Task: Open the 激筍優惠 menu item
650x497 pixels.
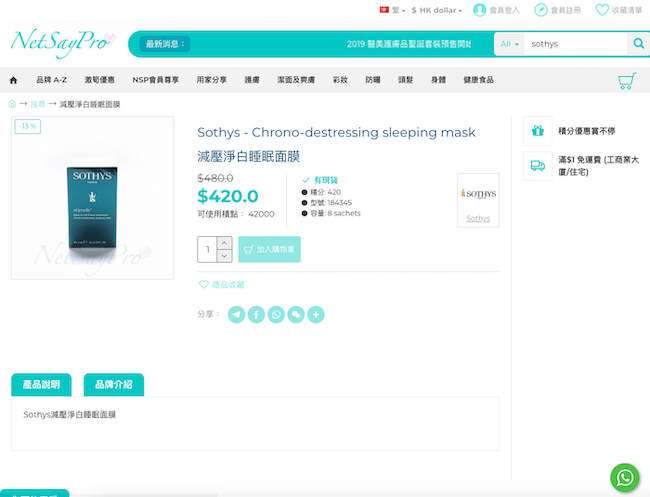Action: [x=99, y=80]
